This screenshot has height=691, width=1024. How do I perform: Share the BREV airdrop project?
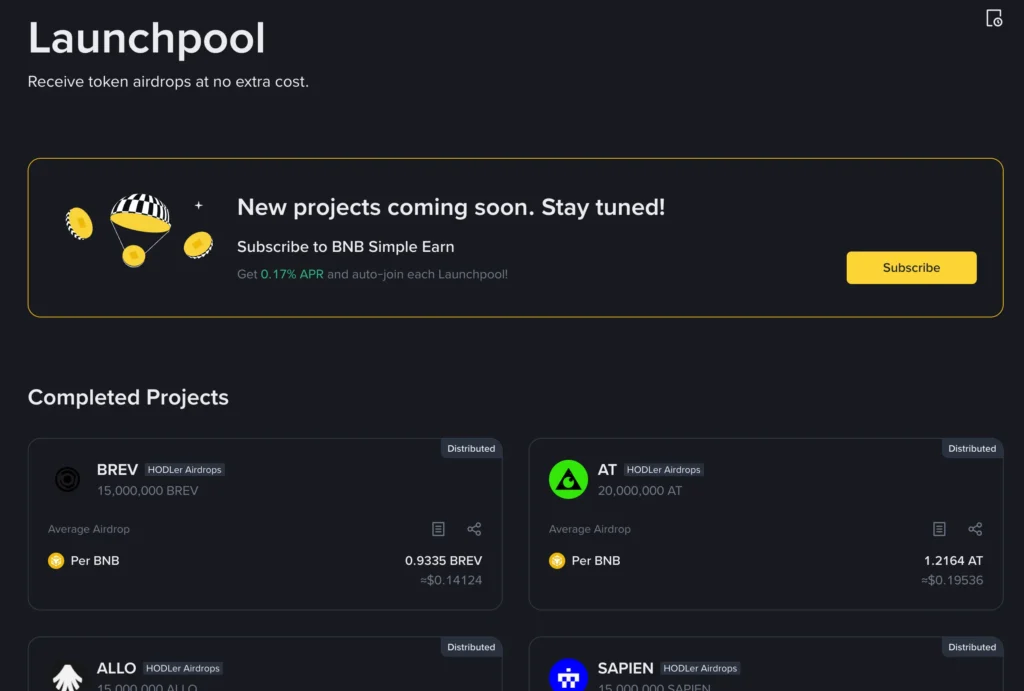click(474, 529)
